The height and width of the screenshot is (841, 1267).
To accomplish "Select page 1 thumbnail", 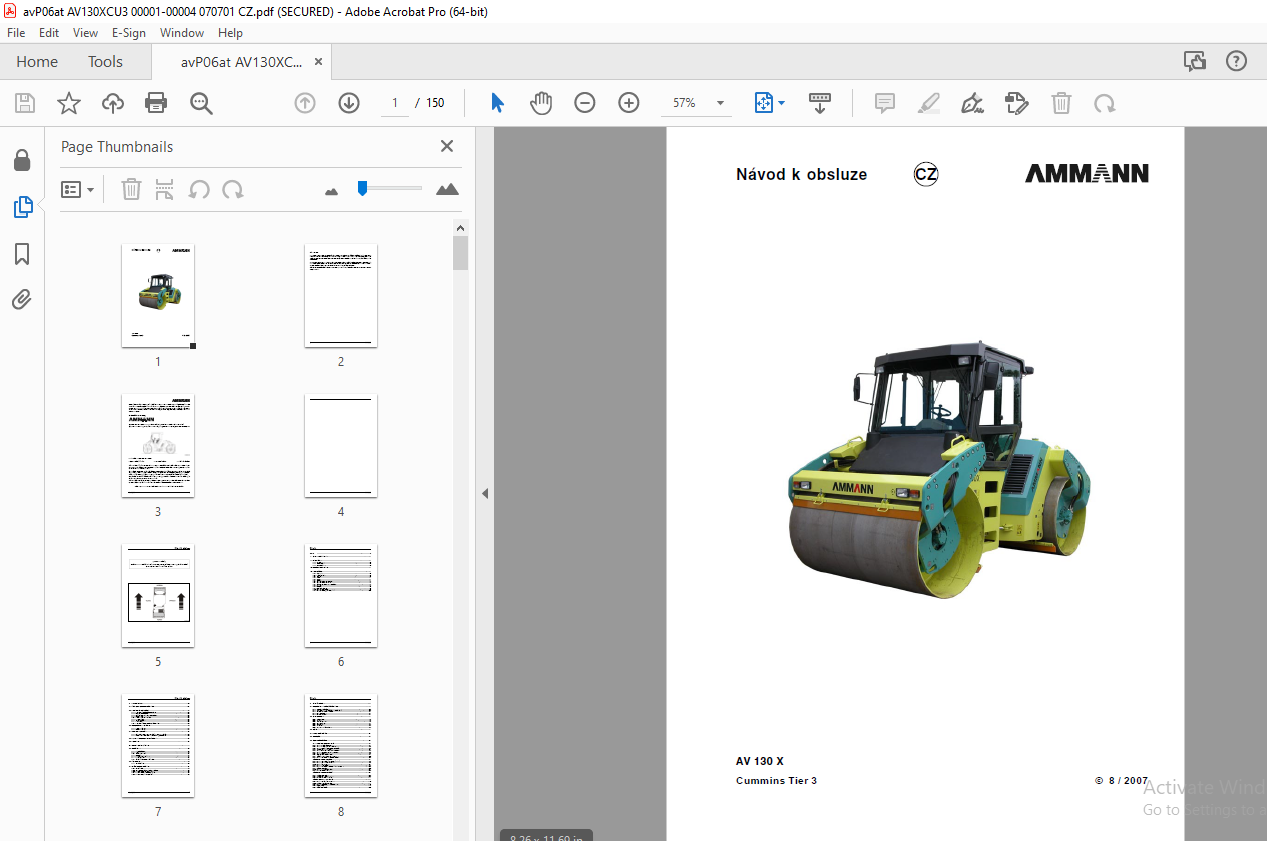I will tap(158, 295).
